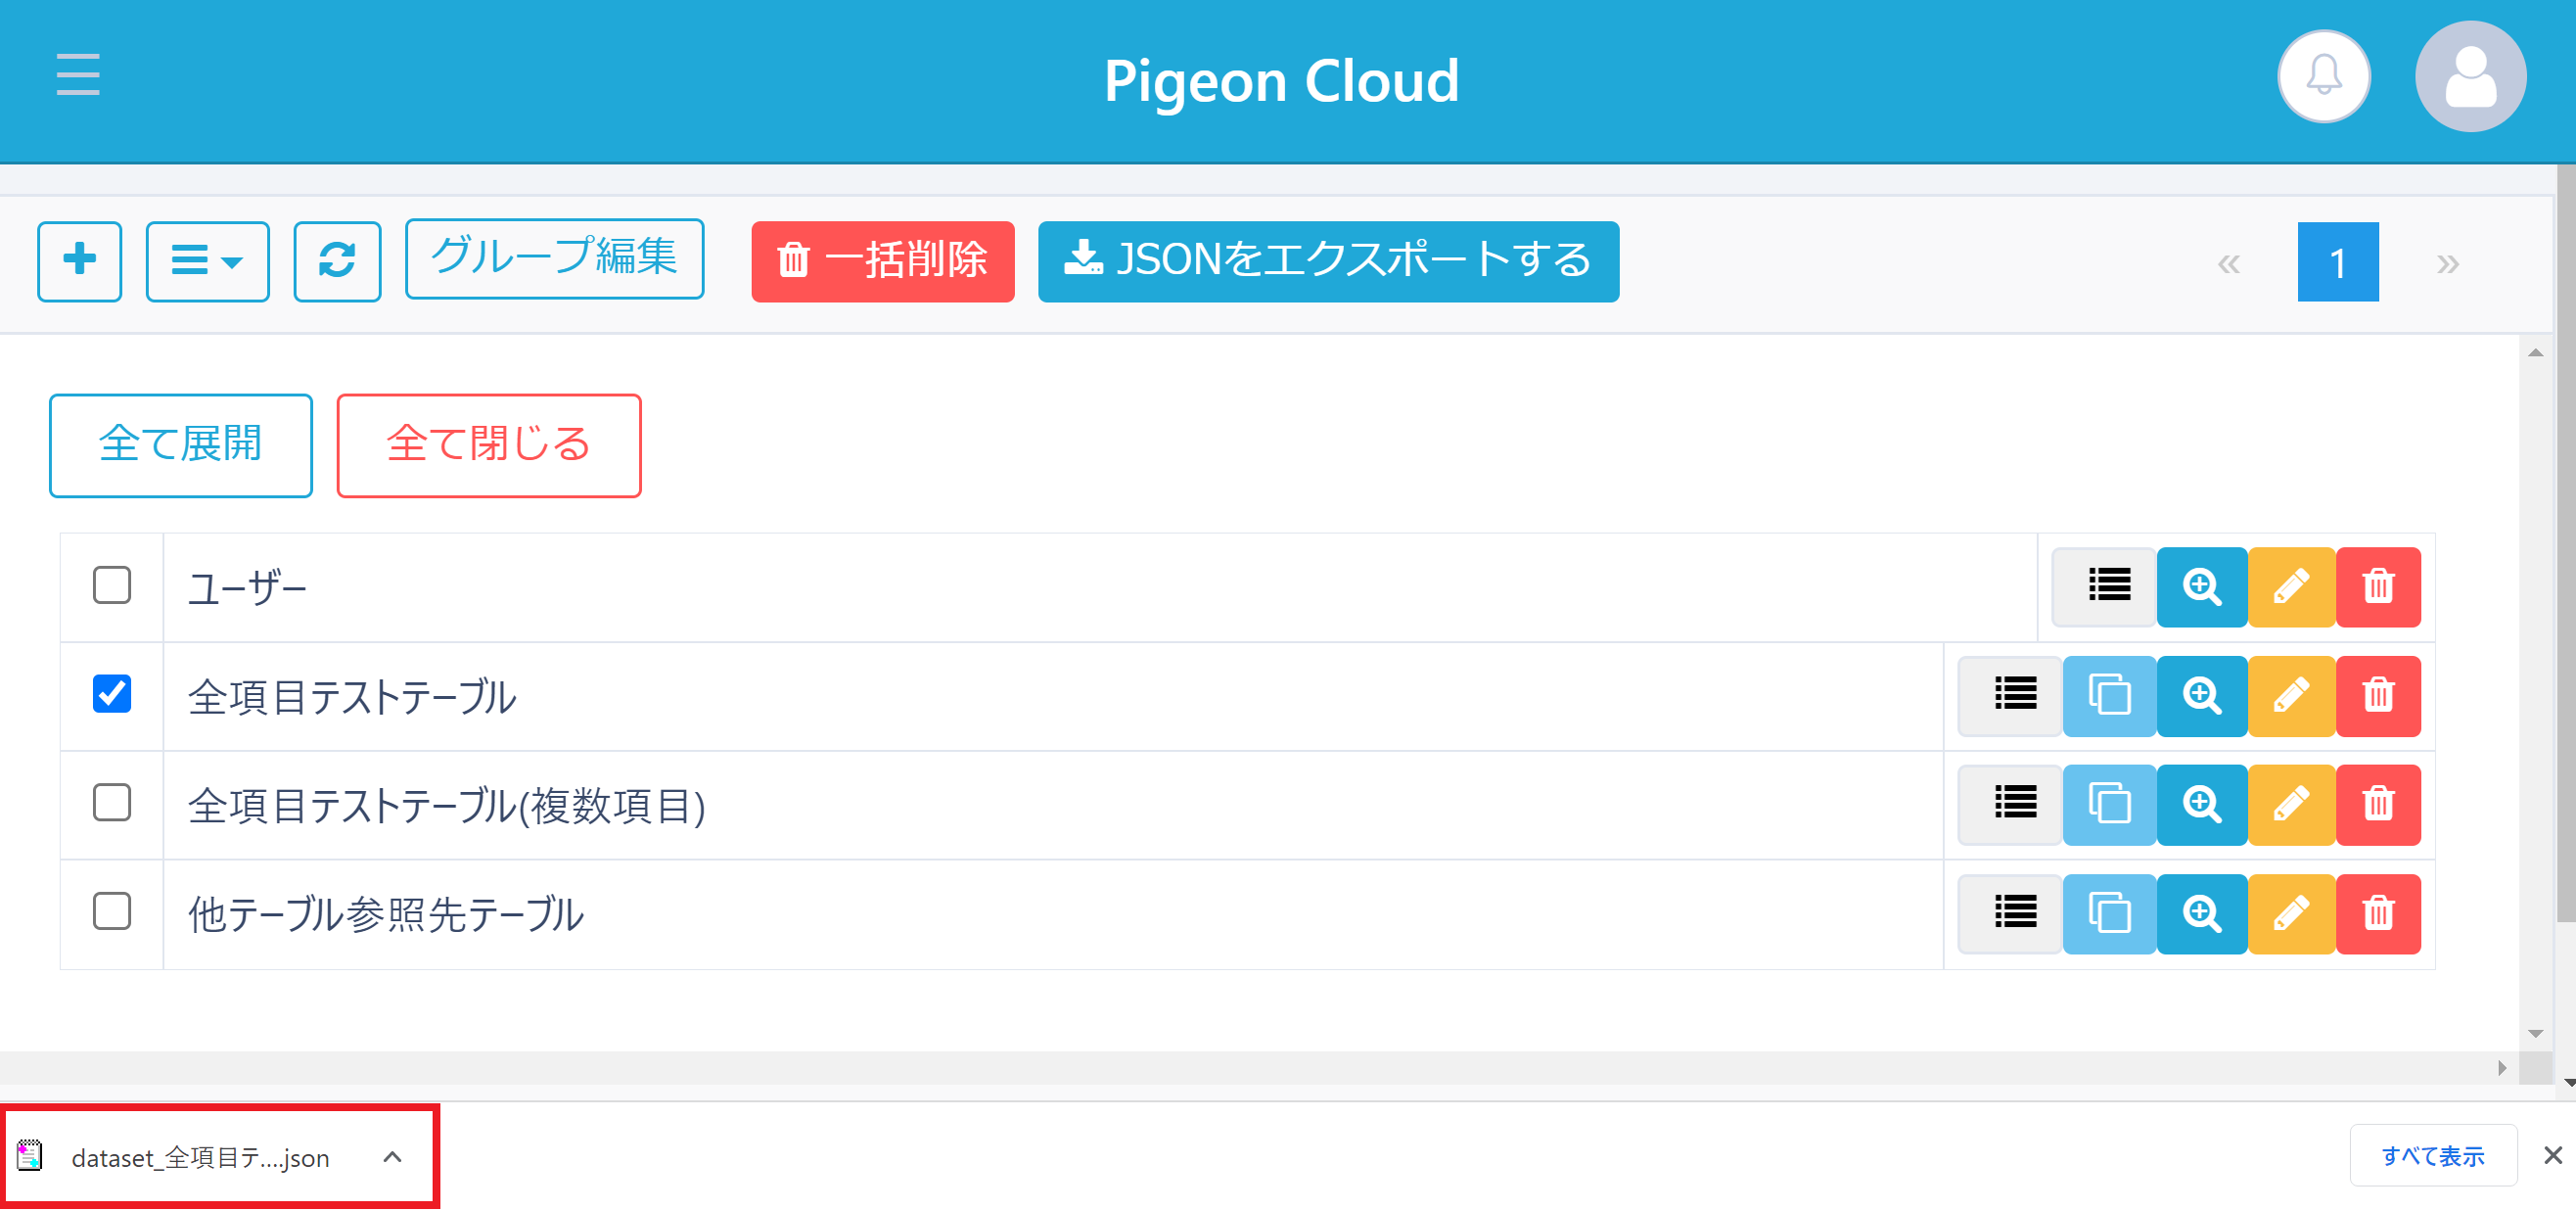2576x1210 pixels.
Task: Open the user profile avatar
Action: pyautogui.click(x=2469, y=76)
